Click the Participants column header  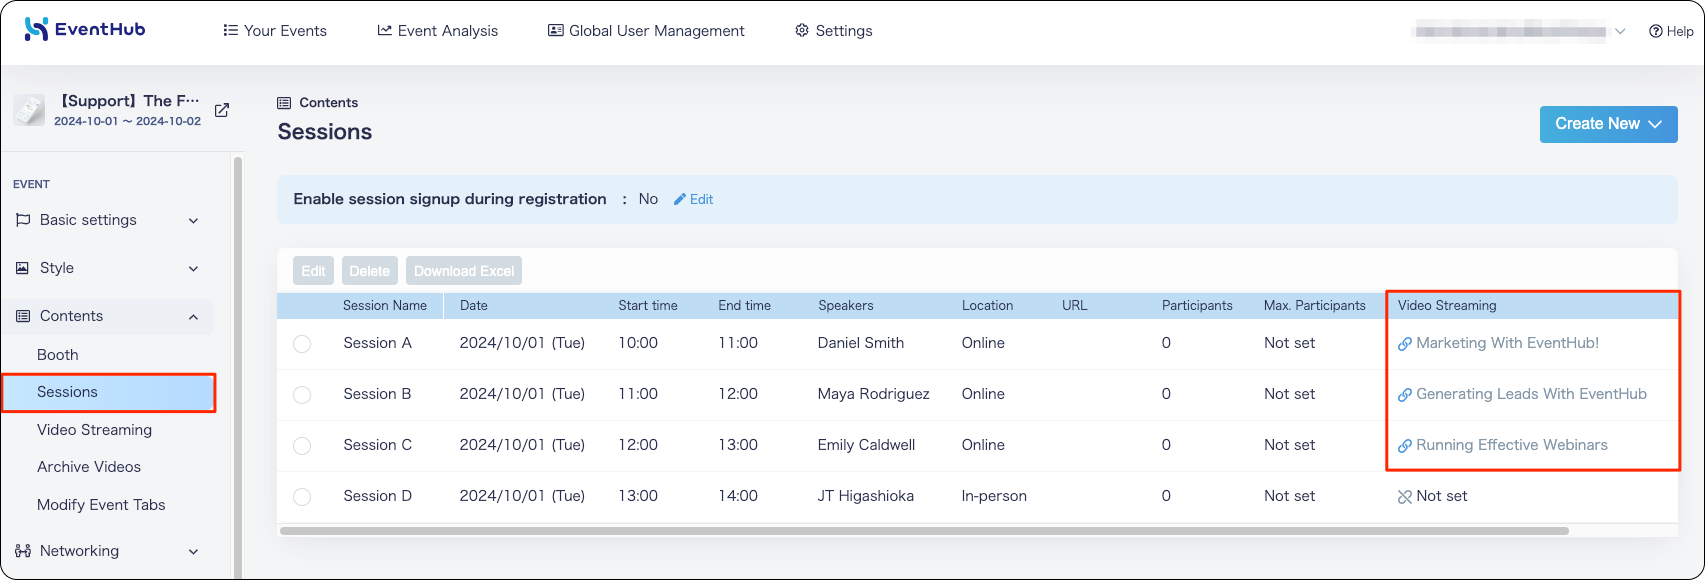pyautogui.click(x=1197, y=306)
